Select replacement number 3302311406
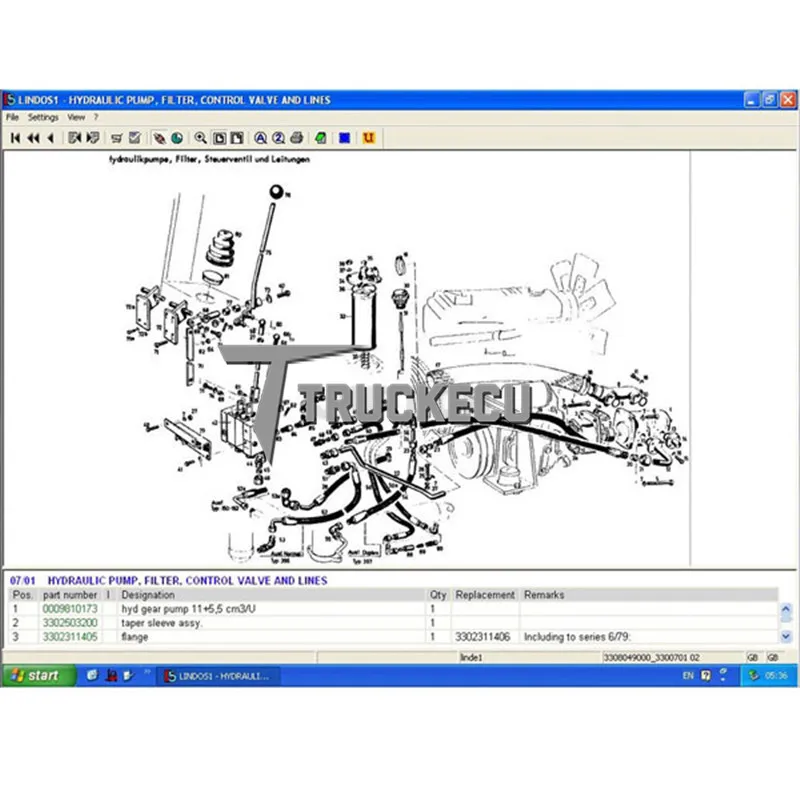The height and width of the screenshot is (800, 800). pos(483,637)
